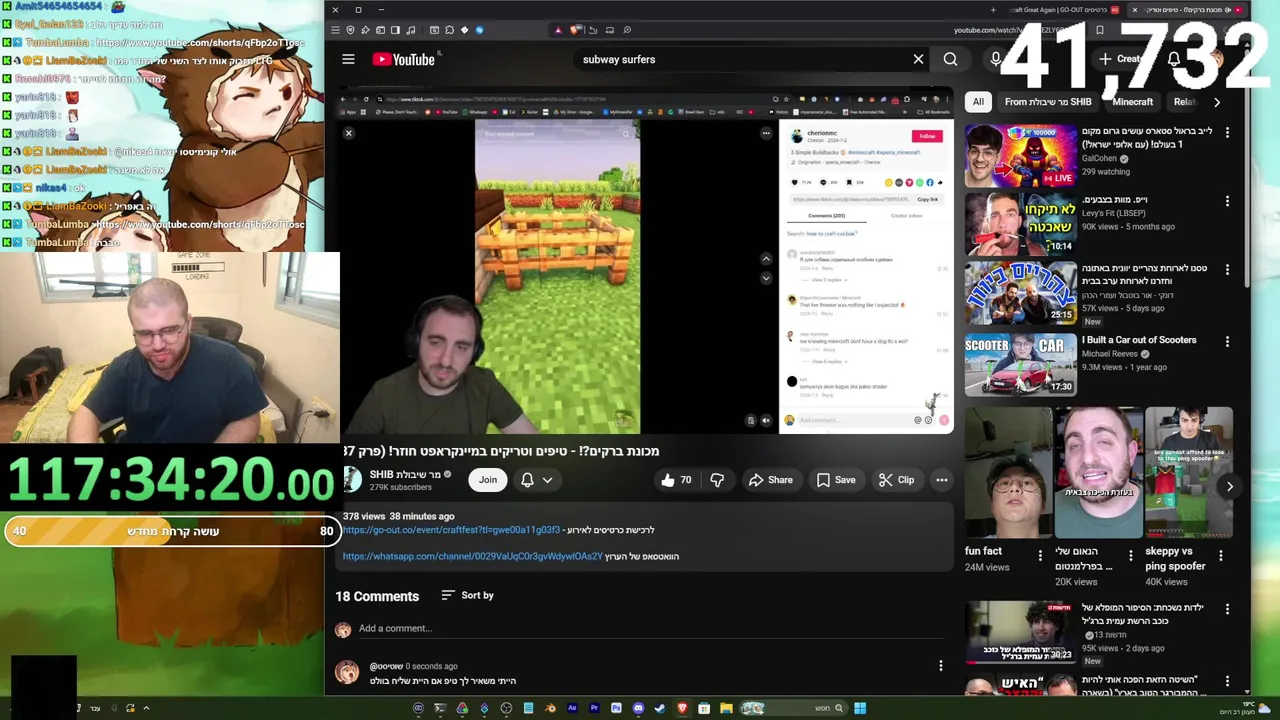Follow cherionmc on TikTok
The width and height of the screenshot is (1280, 720).
click(927, 136)
